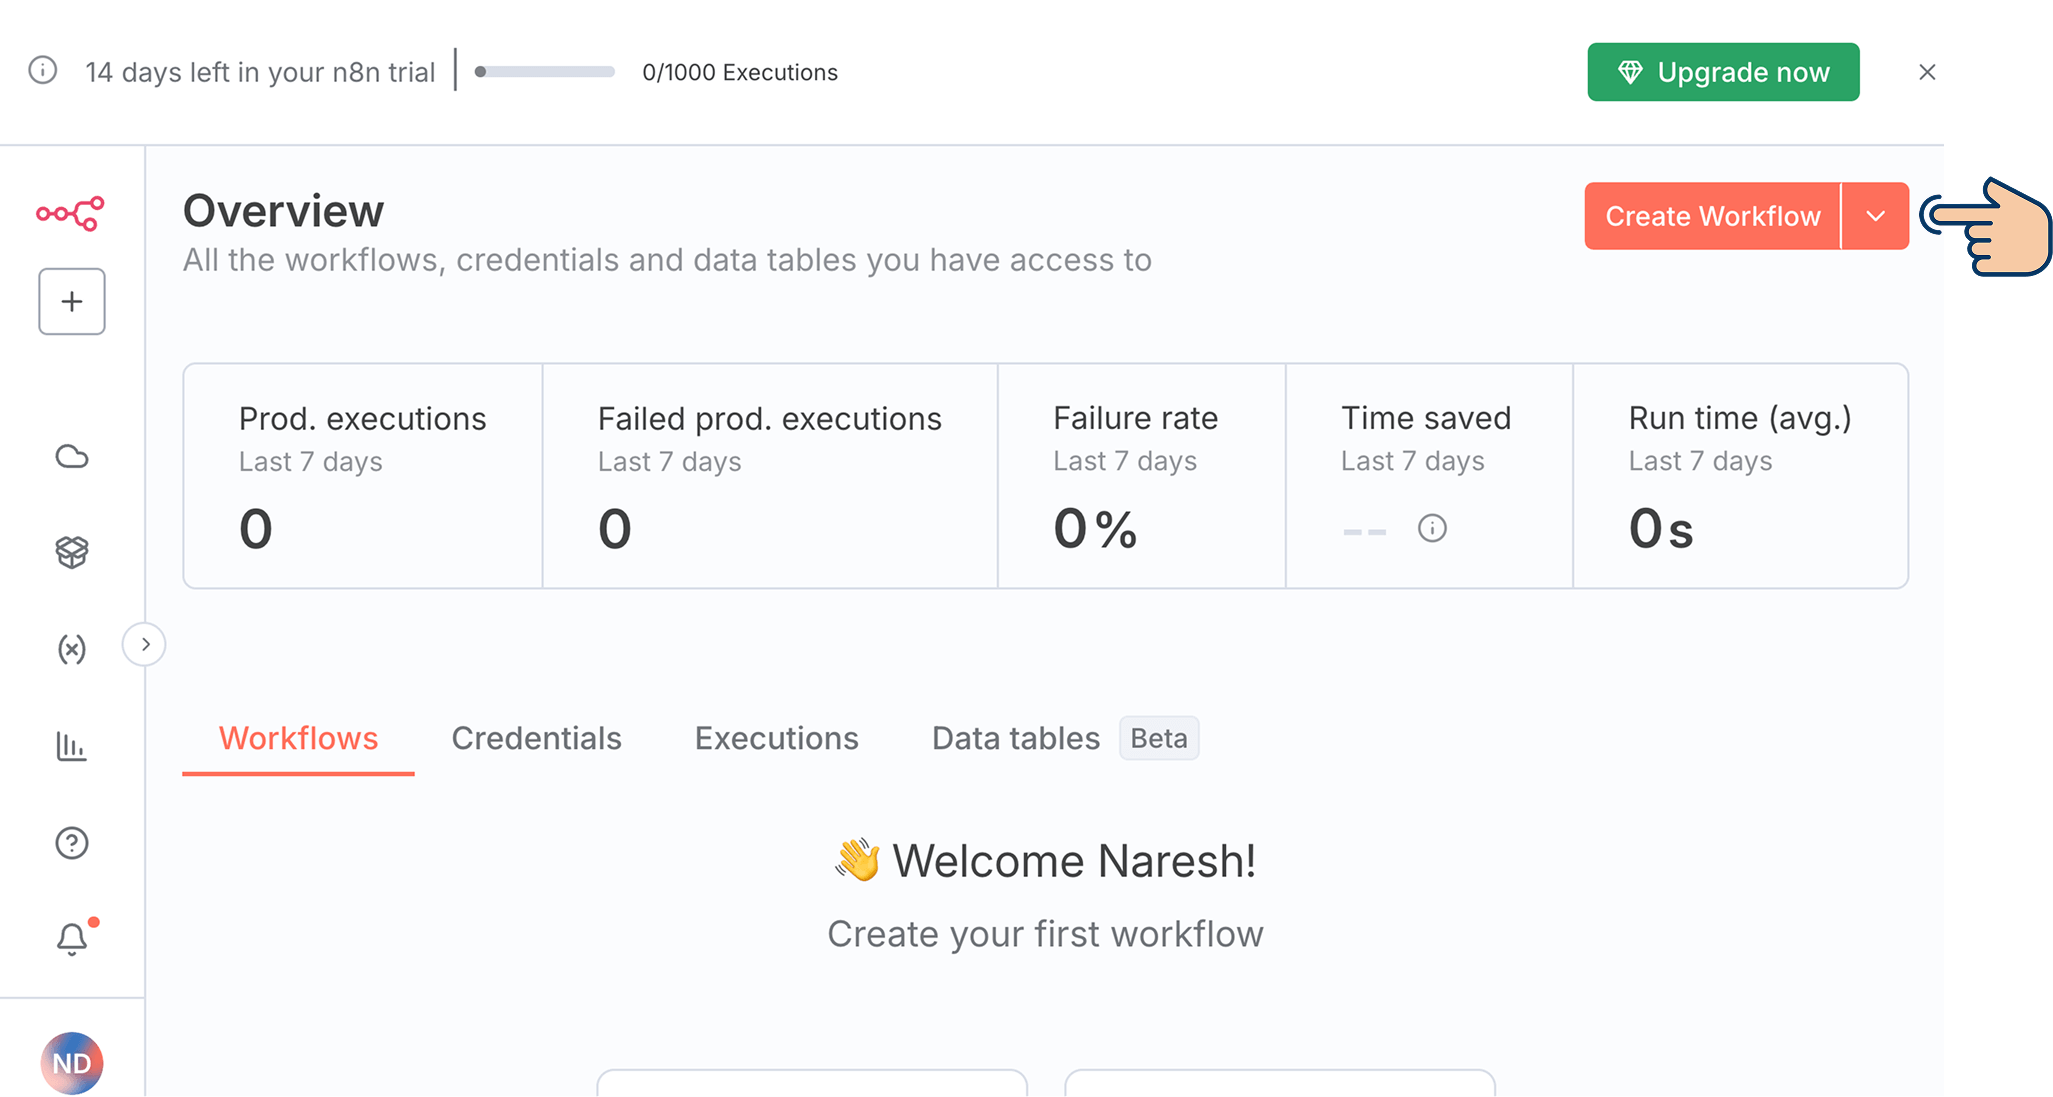Open the help question mark icon
This screenshot has width=2053, height=1097.
[x=72, y=843]
